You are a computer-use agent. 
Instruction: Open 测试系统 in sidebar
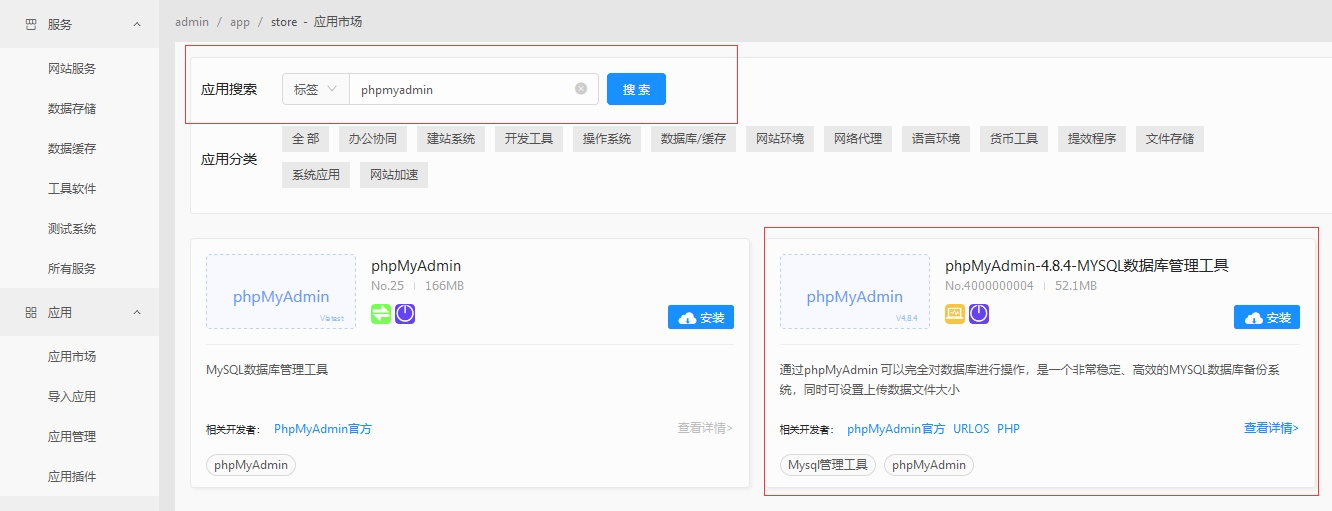pyautogui.click(x=72, y=229)
